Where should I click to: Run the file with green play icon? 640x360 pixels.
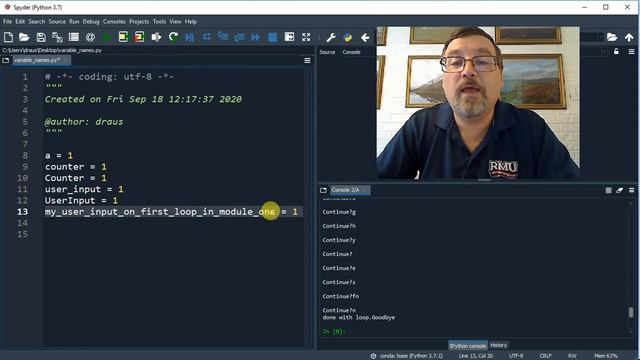[x=107, y=38]
